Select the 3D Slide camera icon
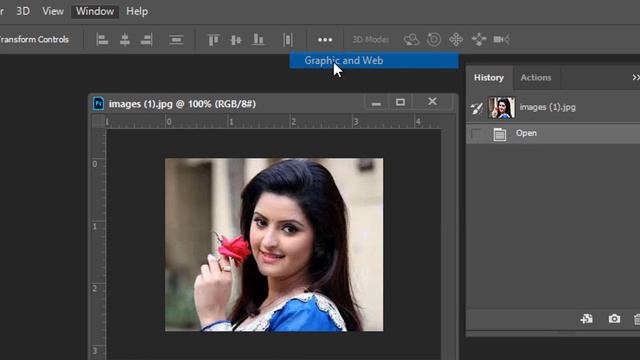Viewport: 640px width, 360px height. click(x=478, y=40)
